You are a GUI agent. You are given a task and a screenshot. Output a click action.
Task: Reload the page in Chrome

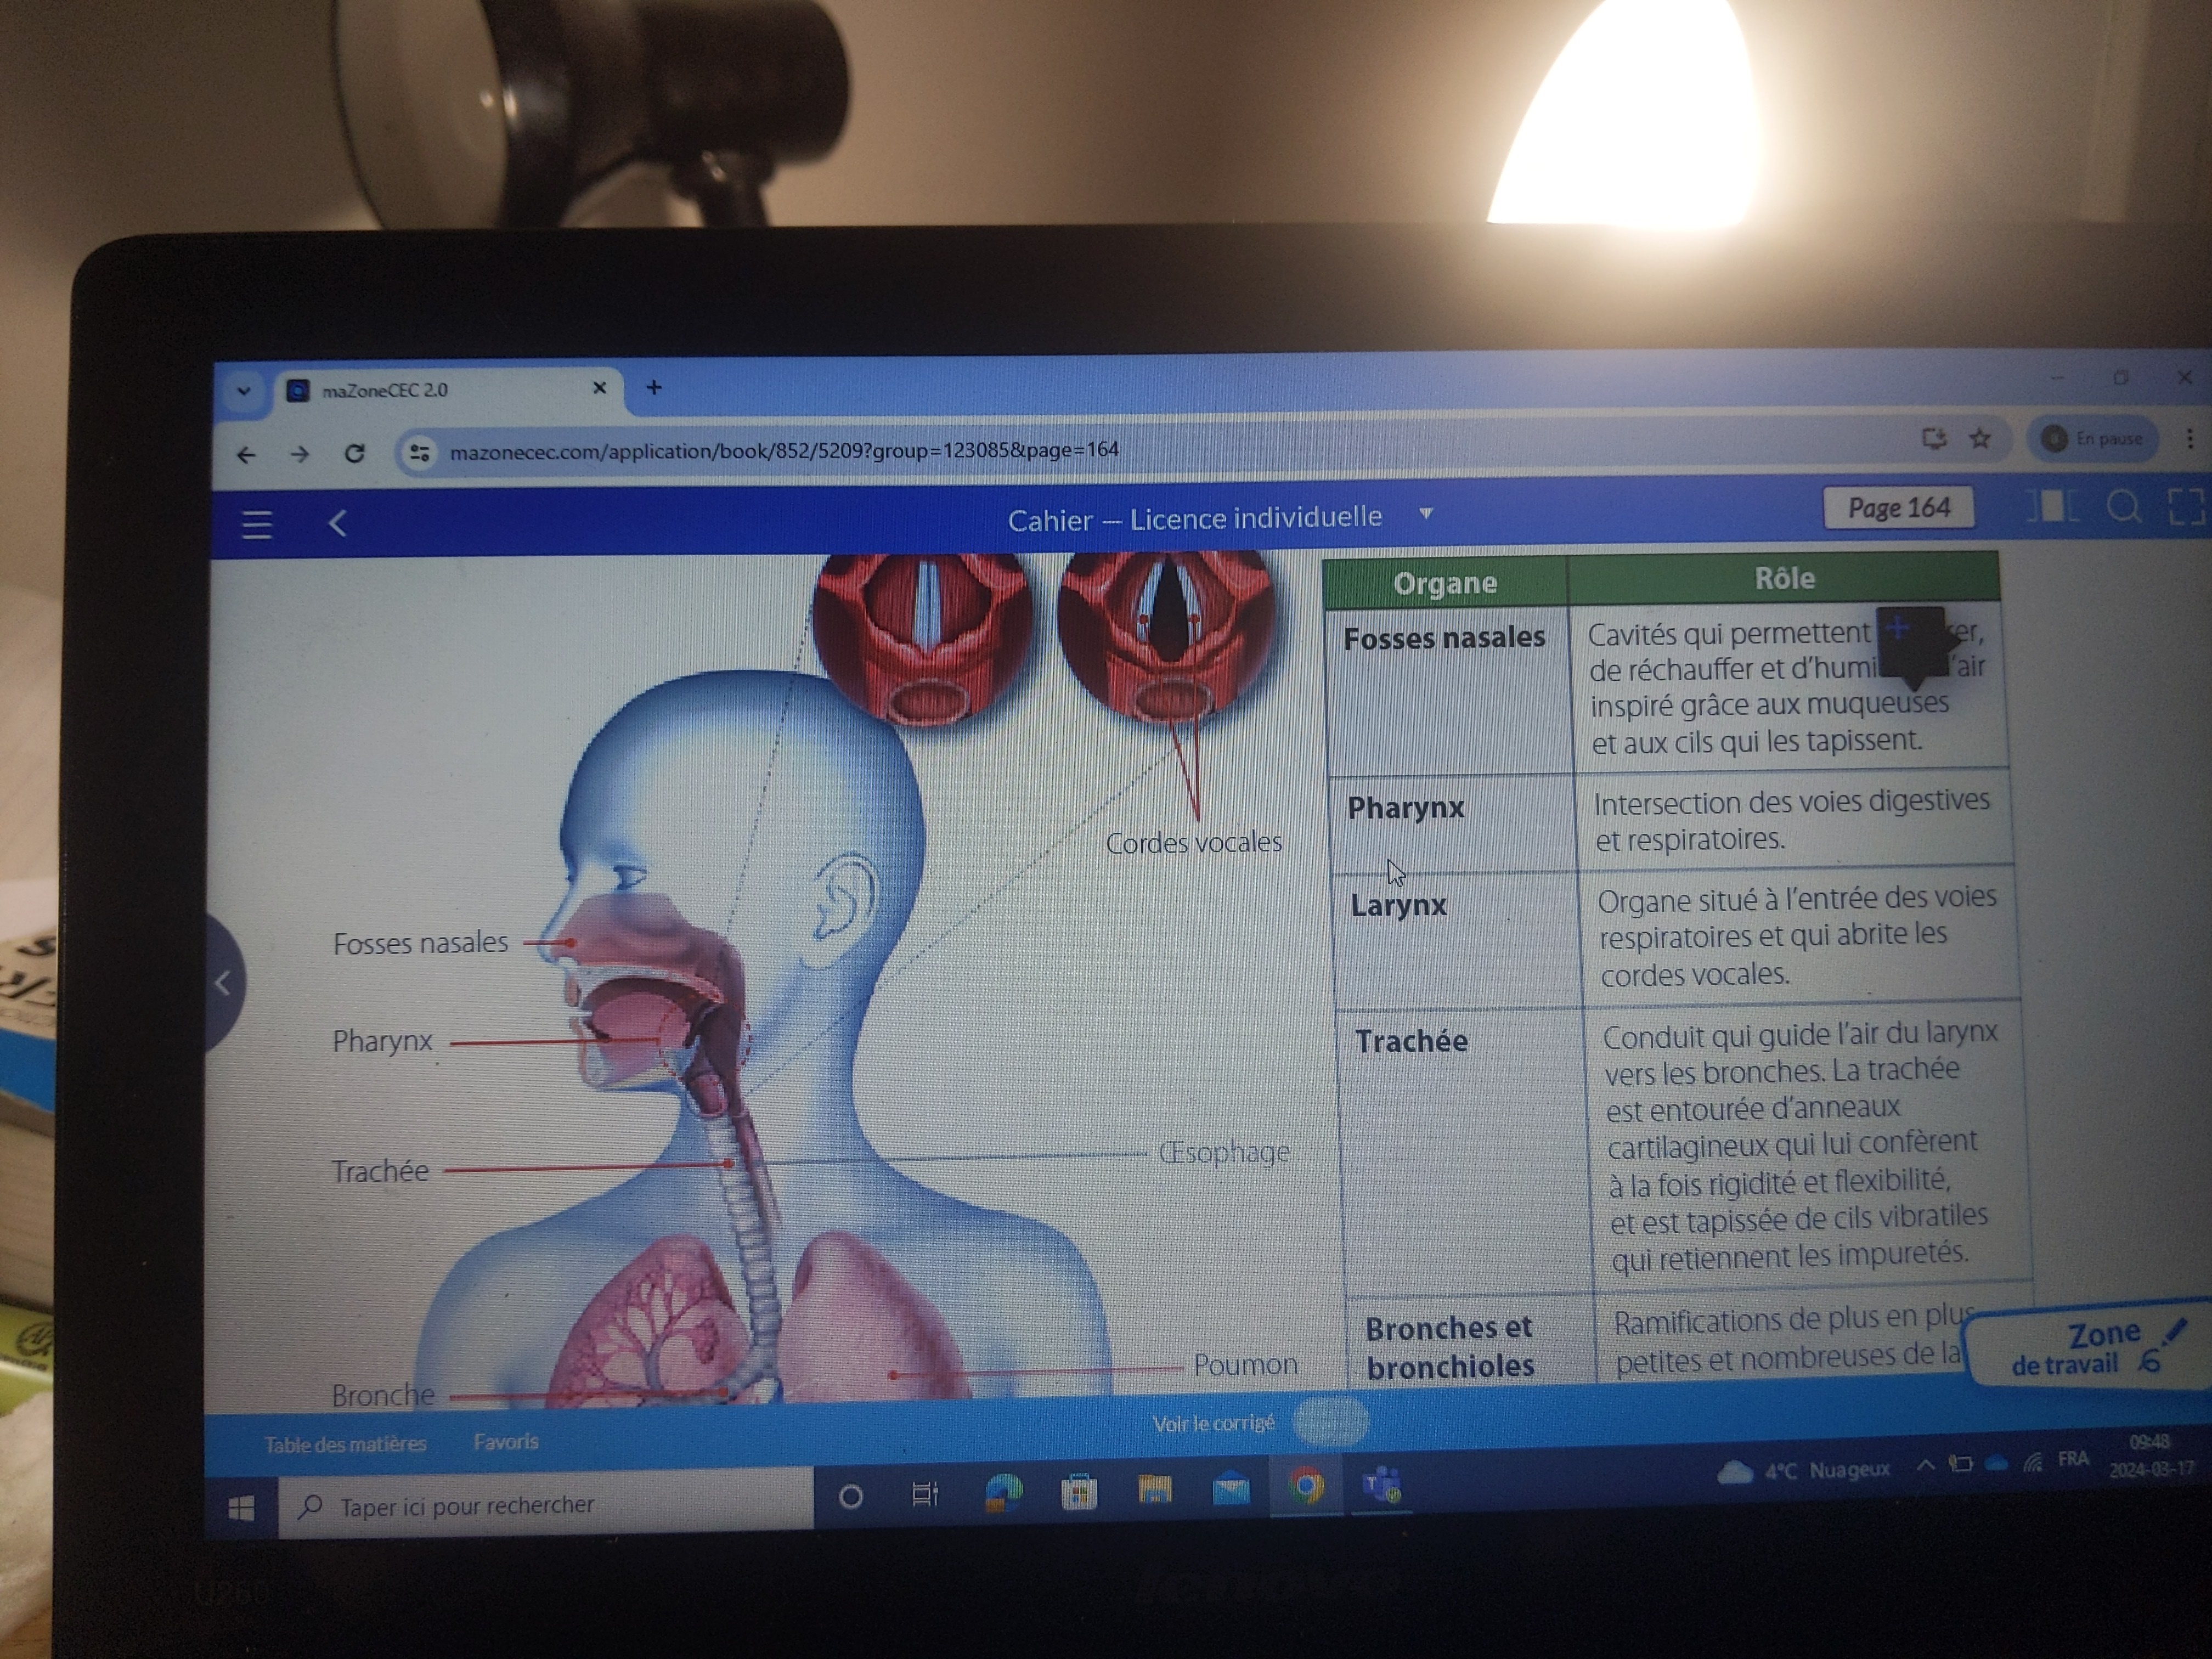354,453
